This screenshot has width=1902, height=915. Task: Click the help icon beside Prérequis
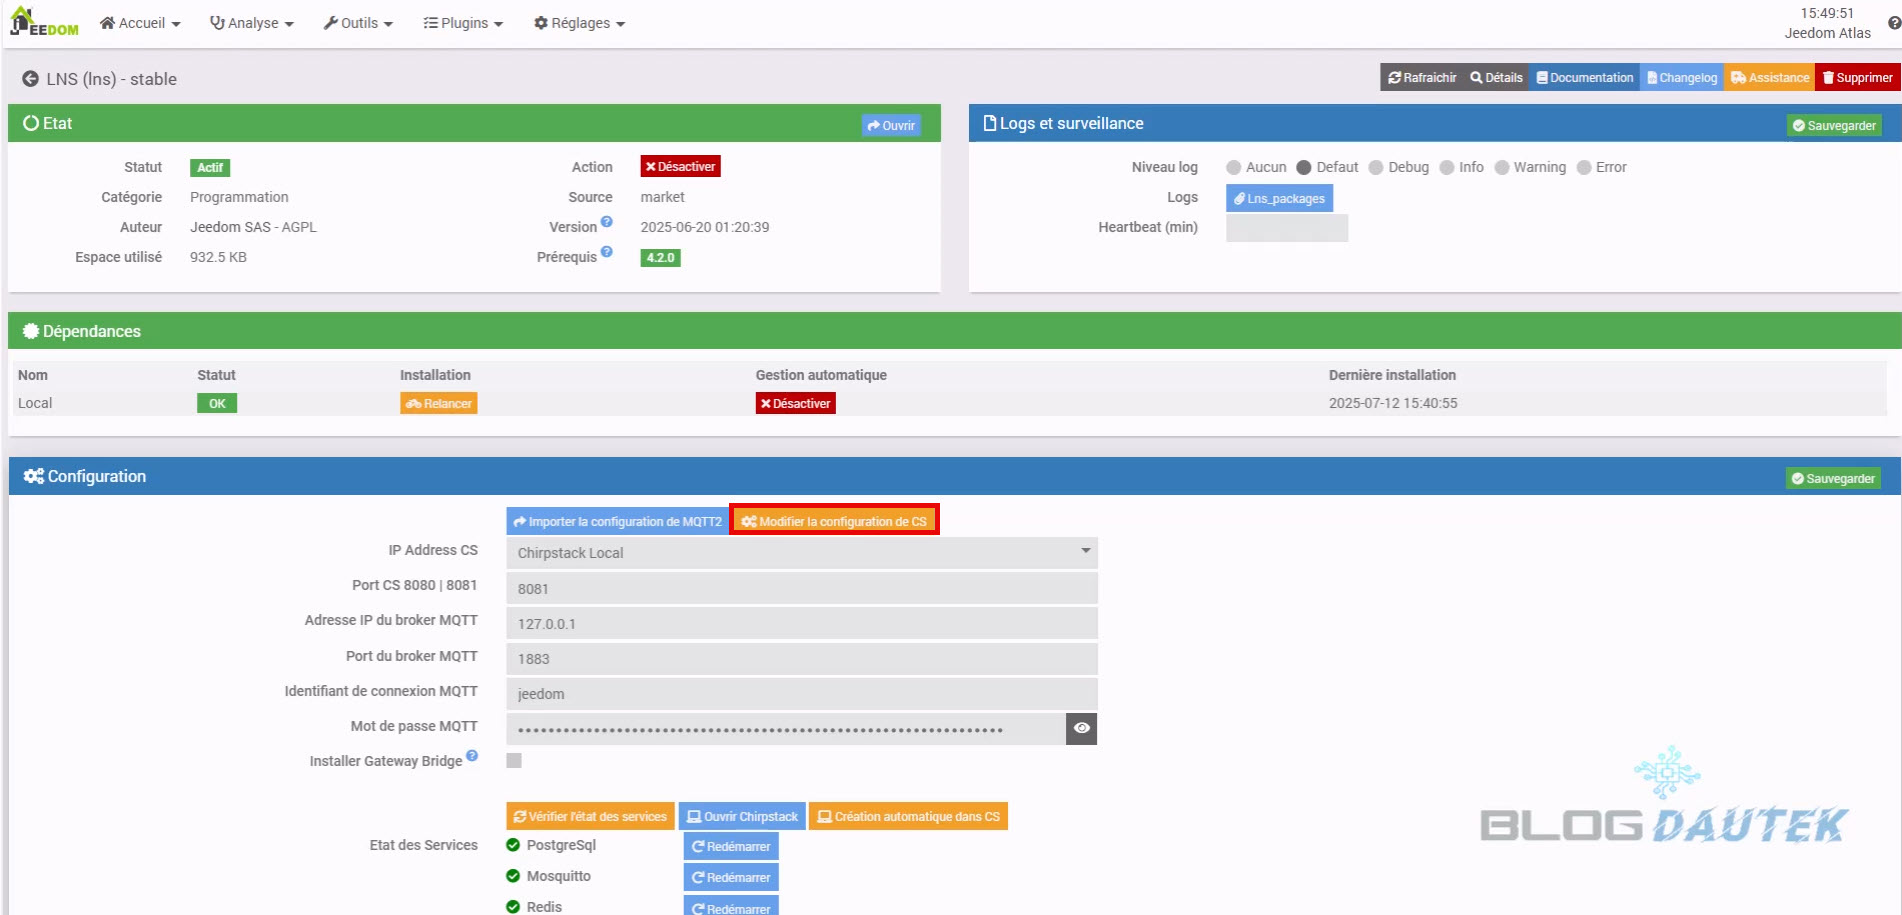point(606,252)
